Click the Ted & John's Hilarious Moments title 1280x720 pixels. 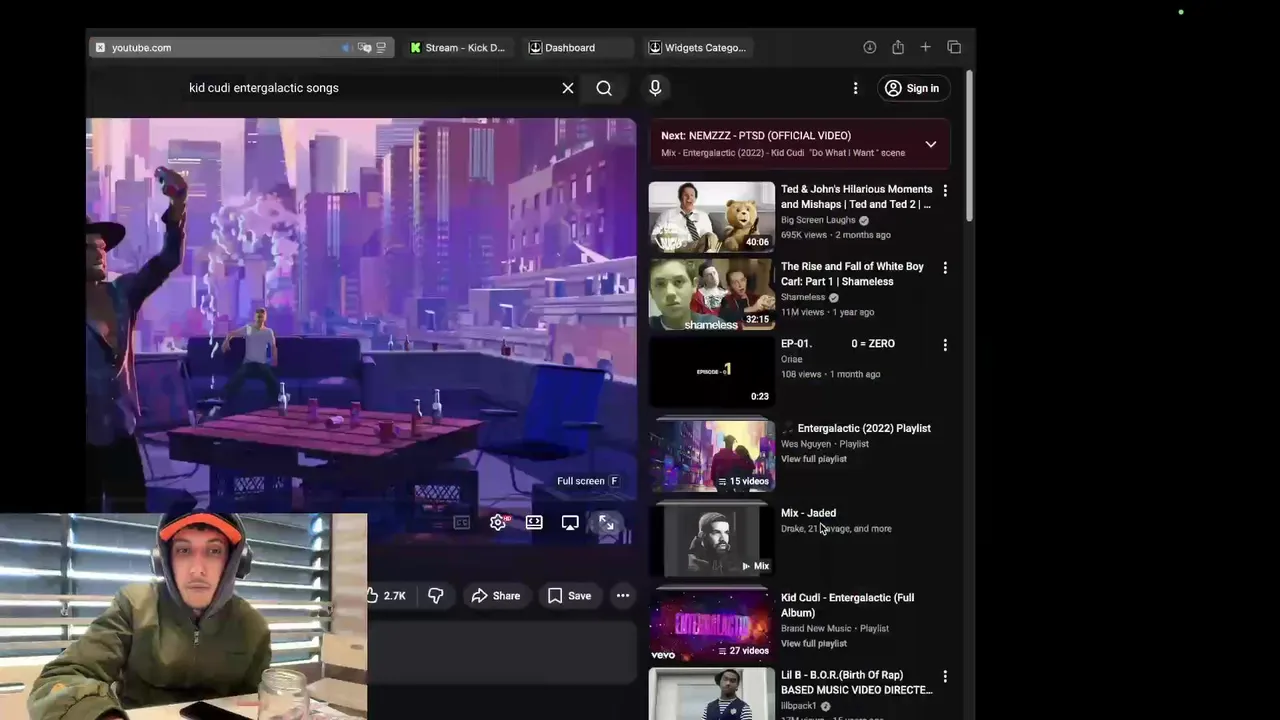coord(856,196)
